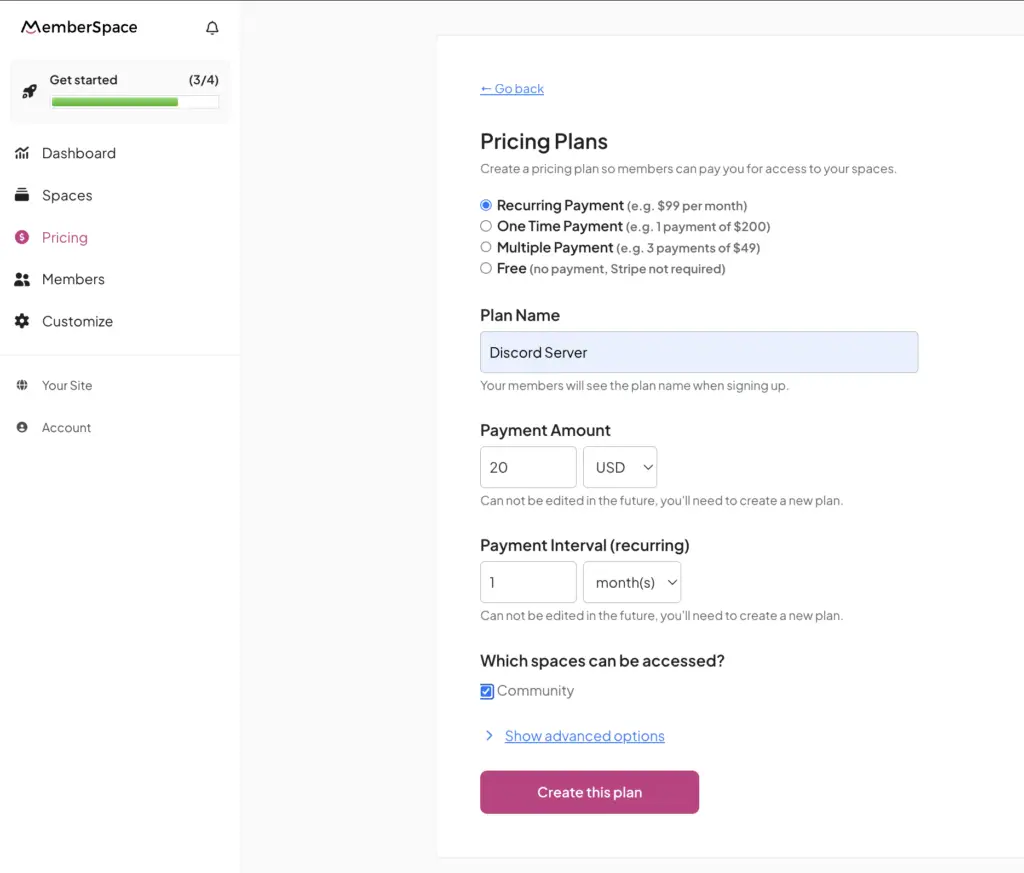
Task: Expand the advanced options chevron
Action: (x=489, y=736)
